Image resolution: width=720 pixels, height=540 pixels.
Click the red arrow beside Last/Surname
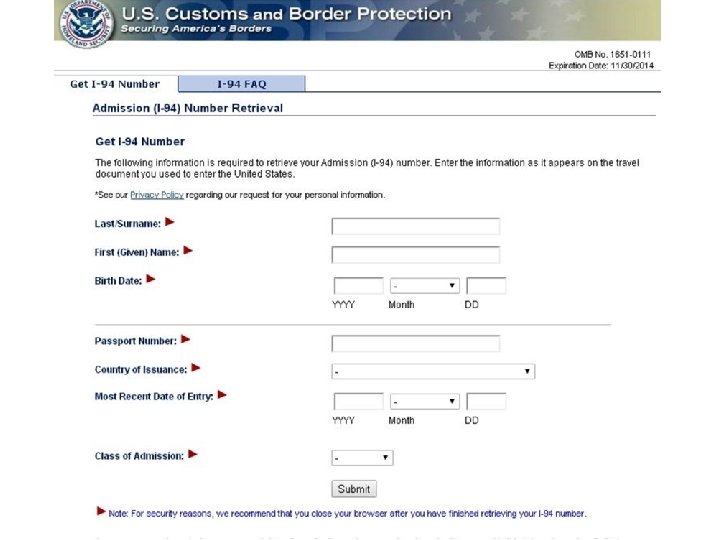point(170,222)
